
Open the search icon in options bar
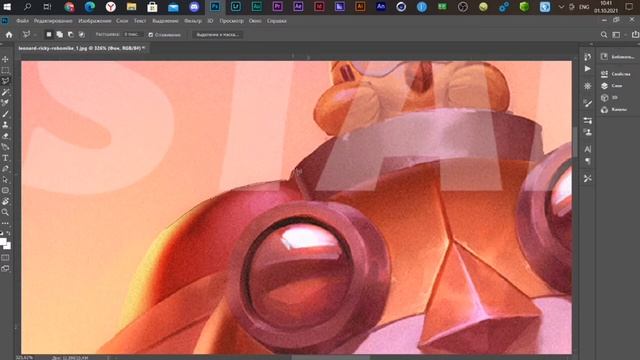click(604, 35)
